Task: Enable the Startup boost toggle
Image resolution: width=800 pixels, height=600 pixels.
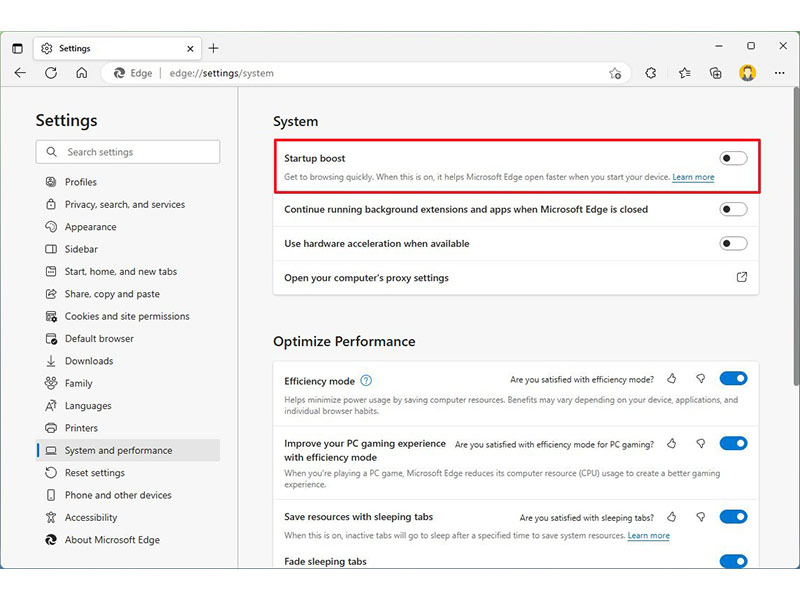Action: (x=733, y=158)
